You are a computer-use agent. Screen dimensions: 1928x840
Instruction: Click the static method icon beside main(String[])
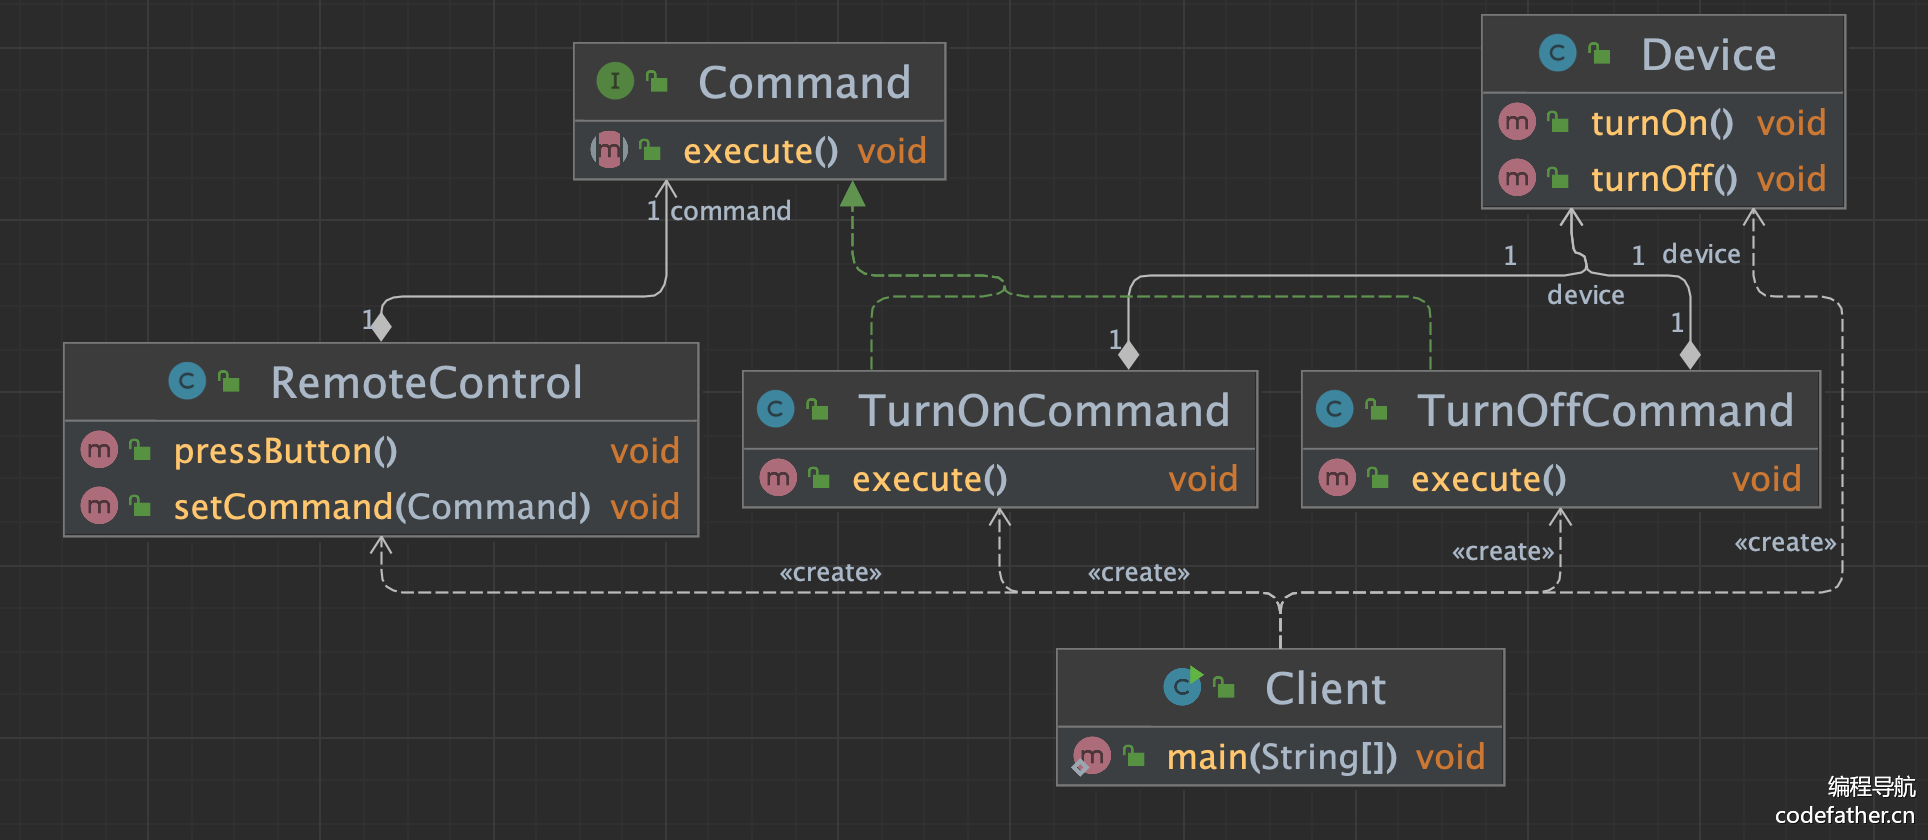point(1090,756)
